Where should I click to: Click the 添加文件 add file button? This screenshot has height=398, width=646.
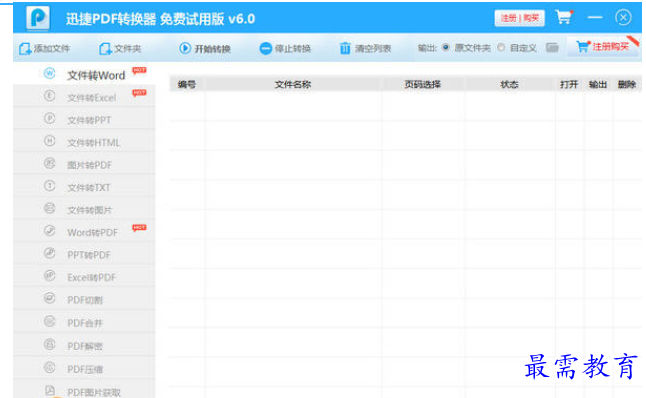pos(44,49)
